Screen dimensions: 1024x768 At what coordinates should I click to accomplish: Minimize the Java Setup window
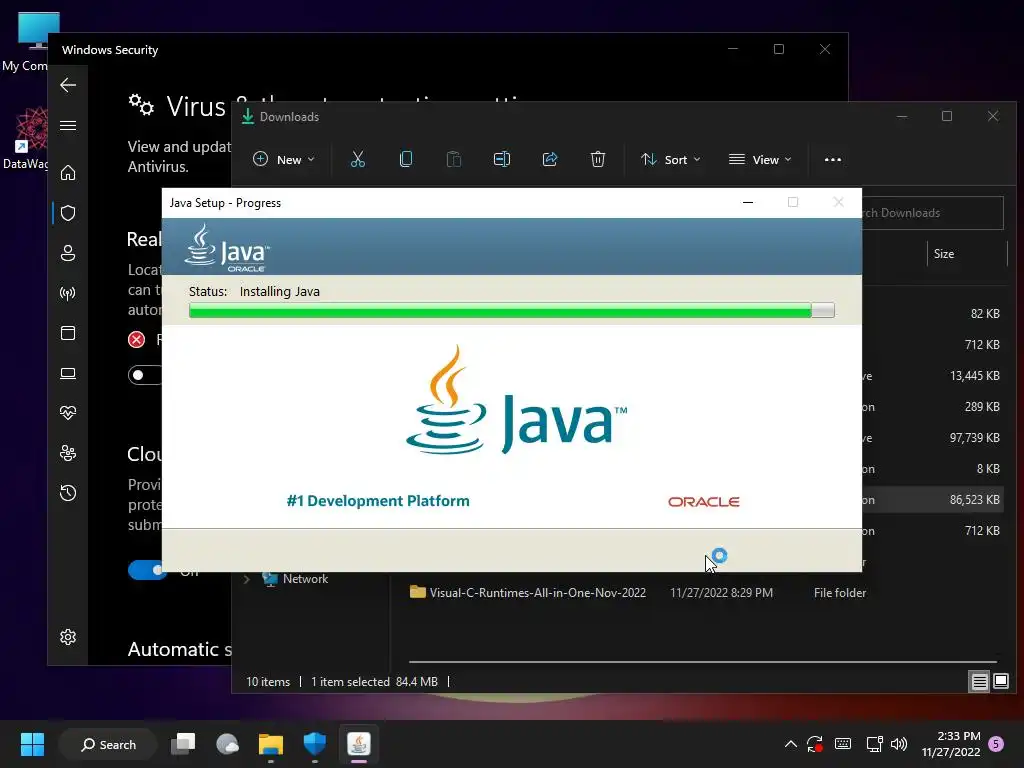tap(748, 202)
